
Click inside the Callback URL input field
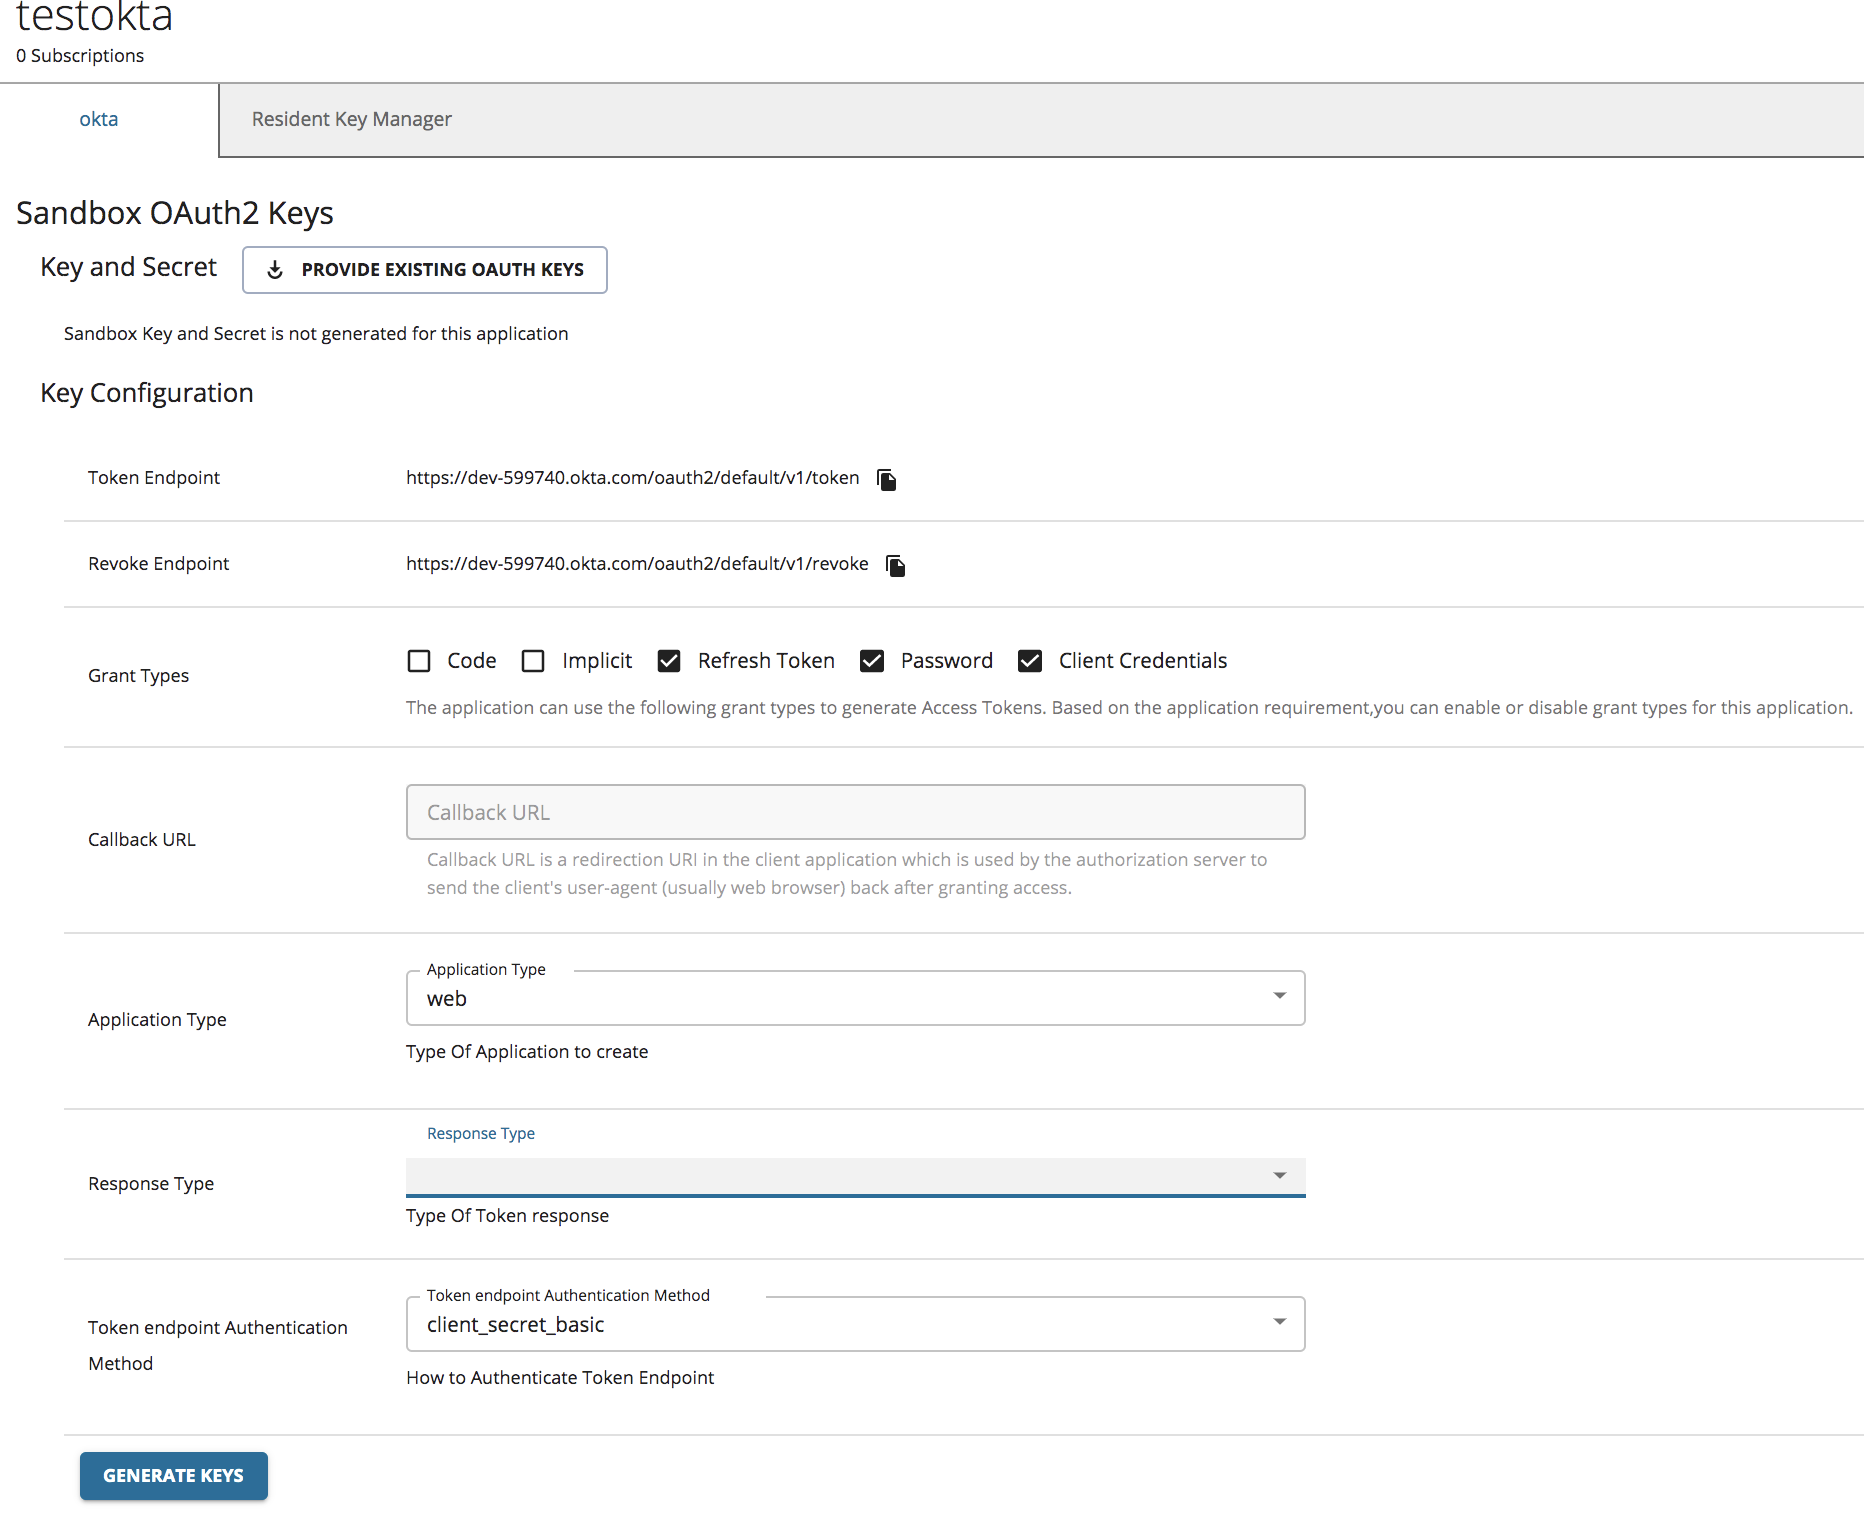coord(855,812)
